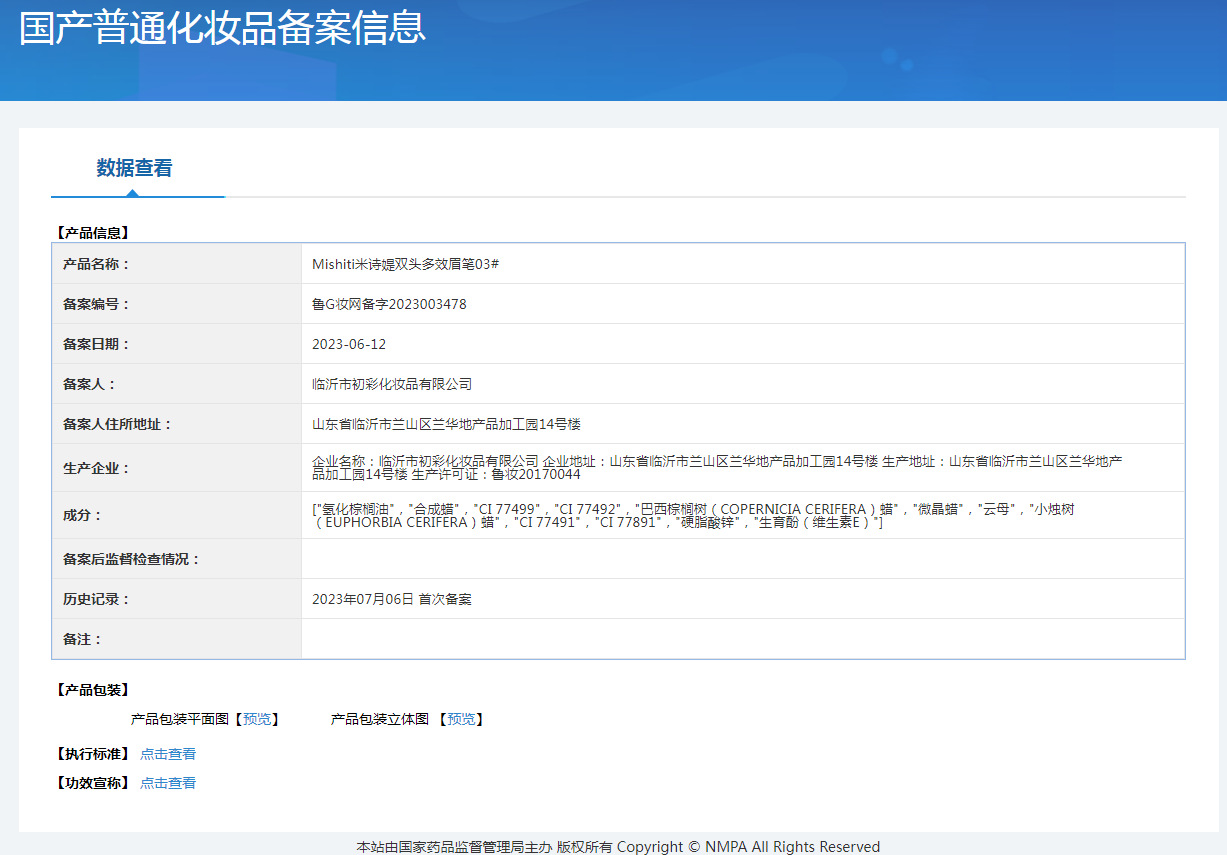Click the 国产普通化妆品备案信息 page title

click(x=222, y=28)
